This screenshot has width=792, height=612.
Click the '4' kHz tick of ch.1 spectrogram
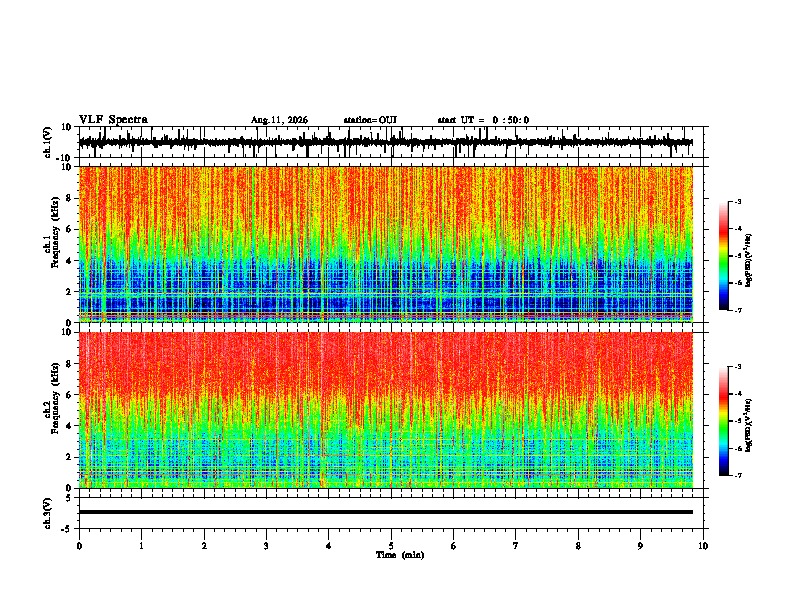69,261
